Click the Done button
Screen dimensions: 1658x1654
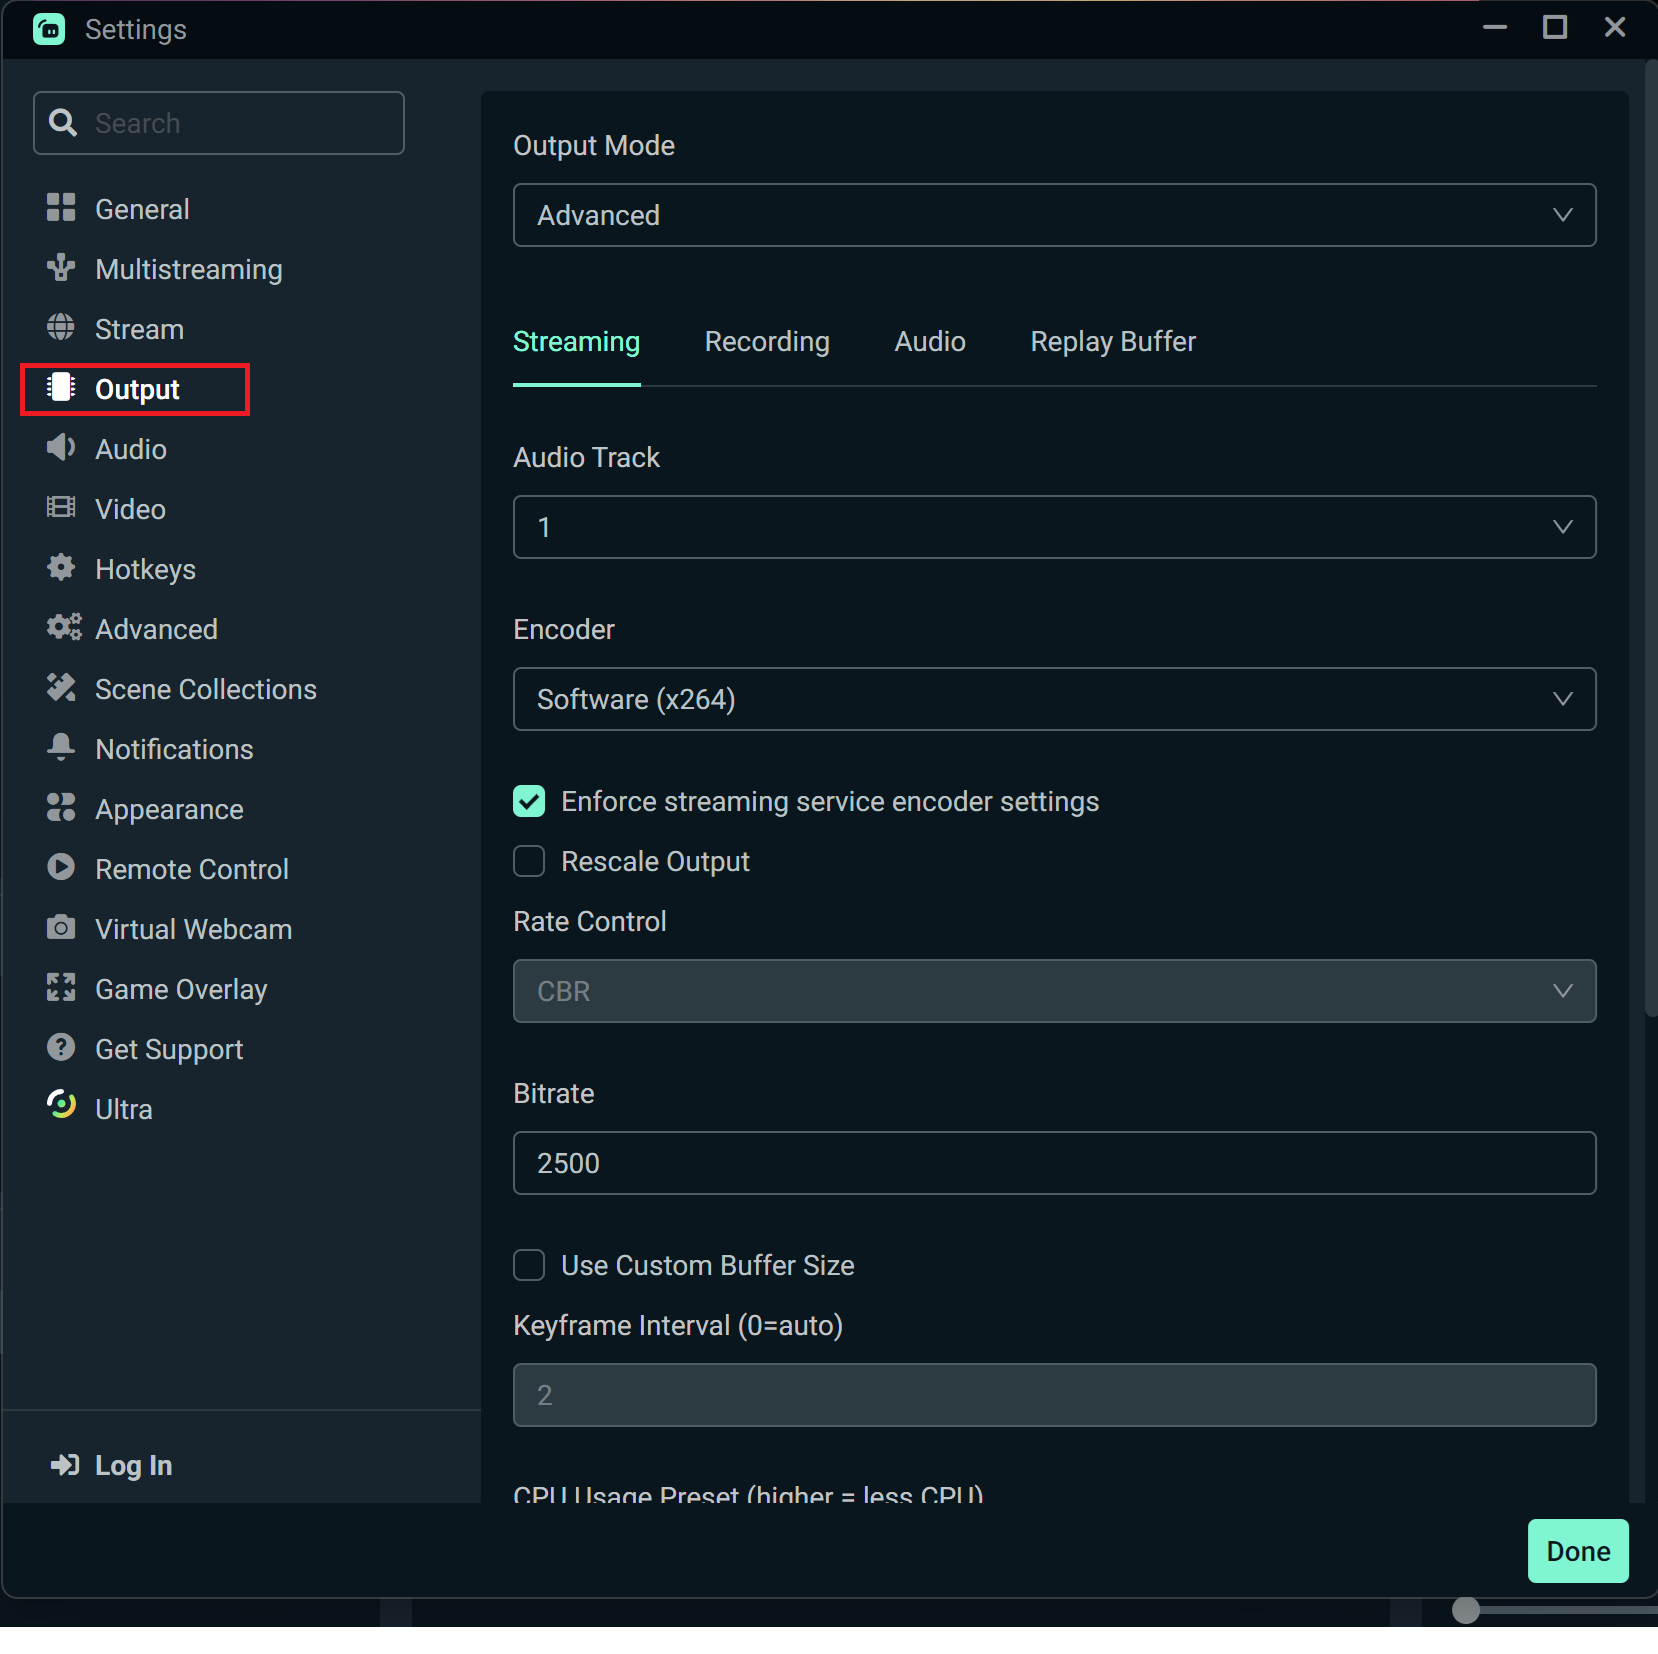[1578, 1551]
